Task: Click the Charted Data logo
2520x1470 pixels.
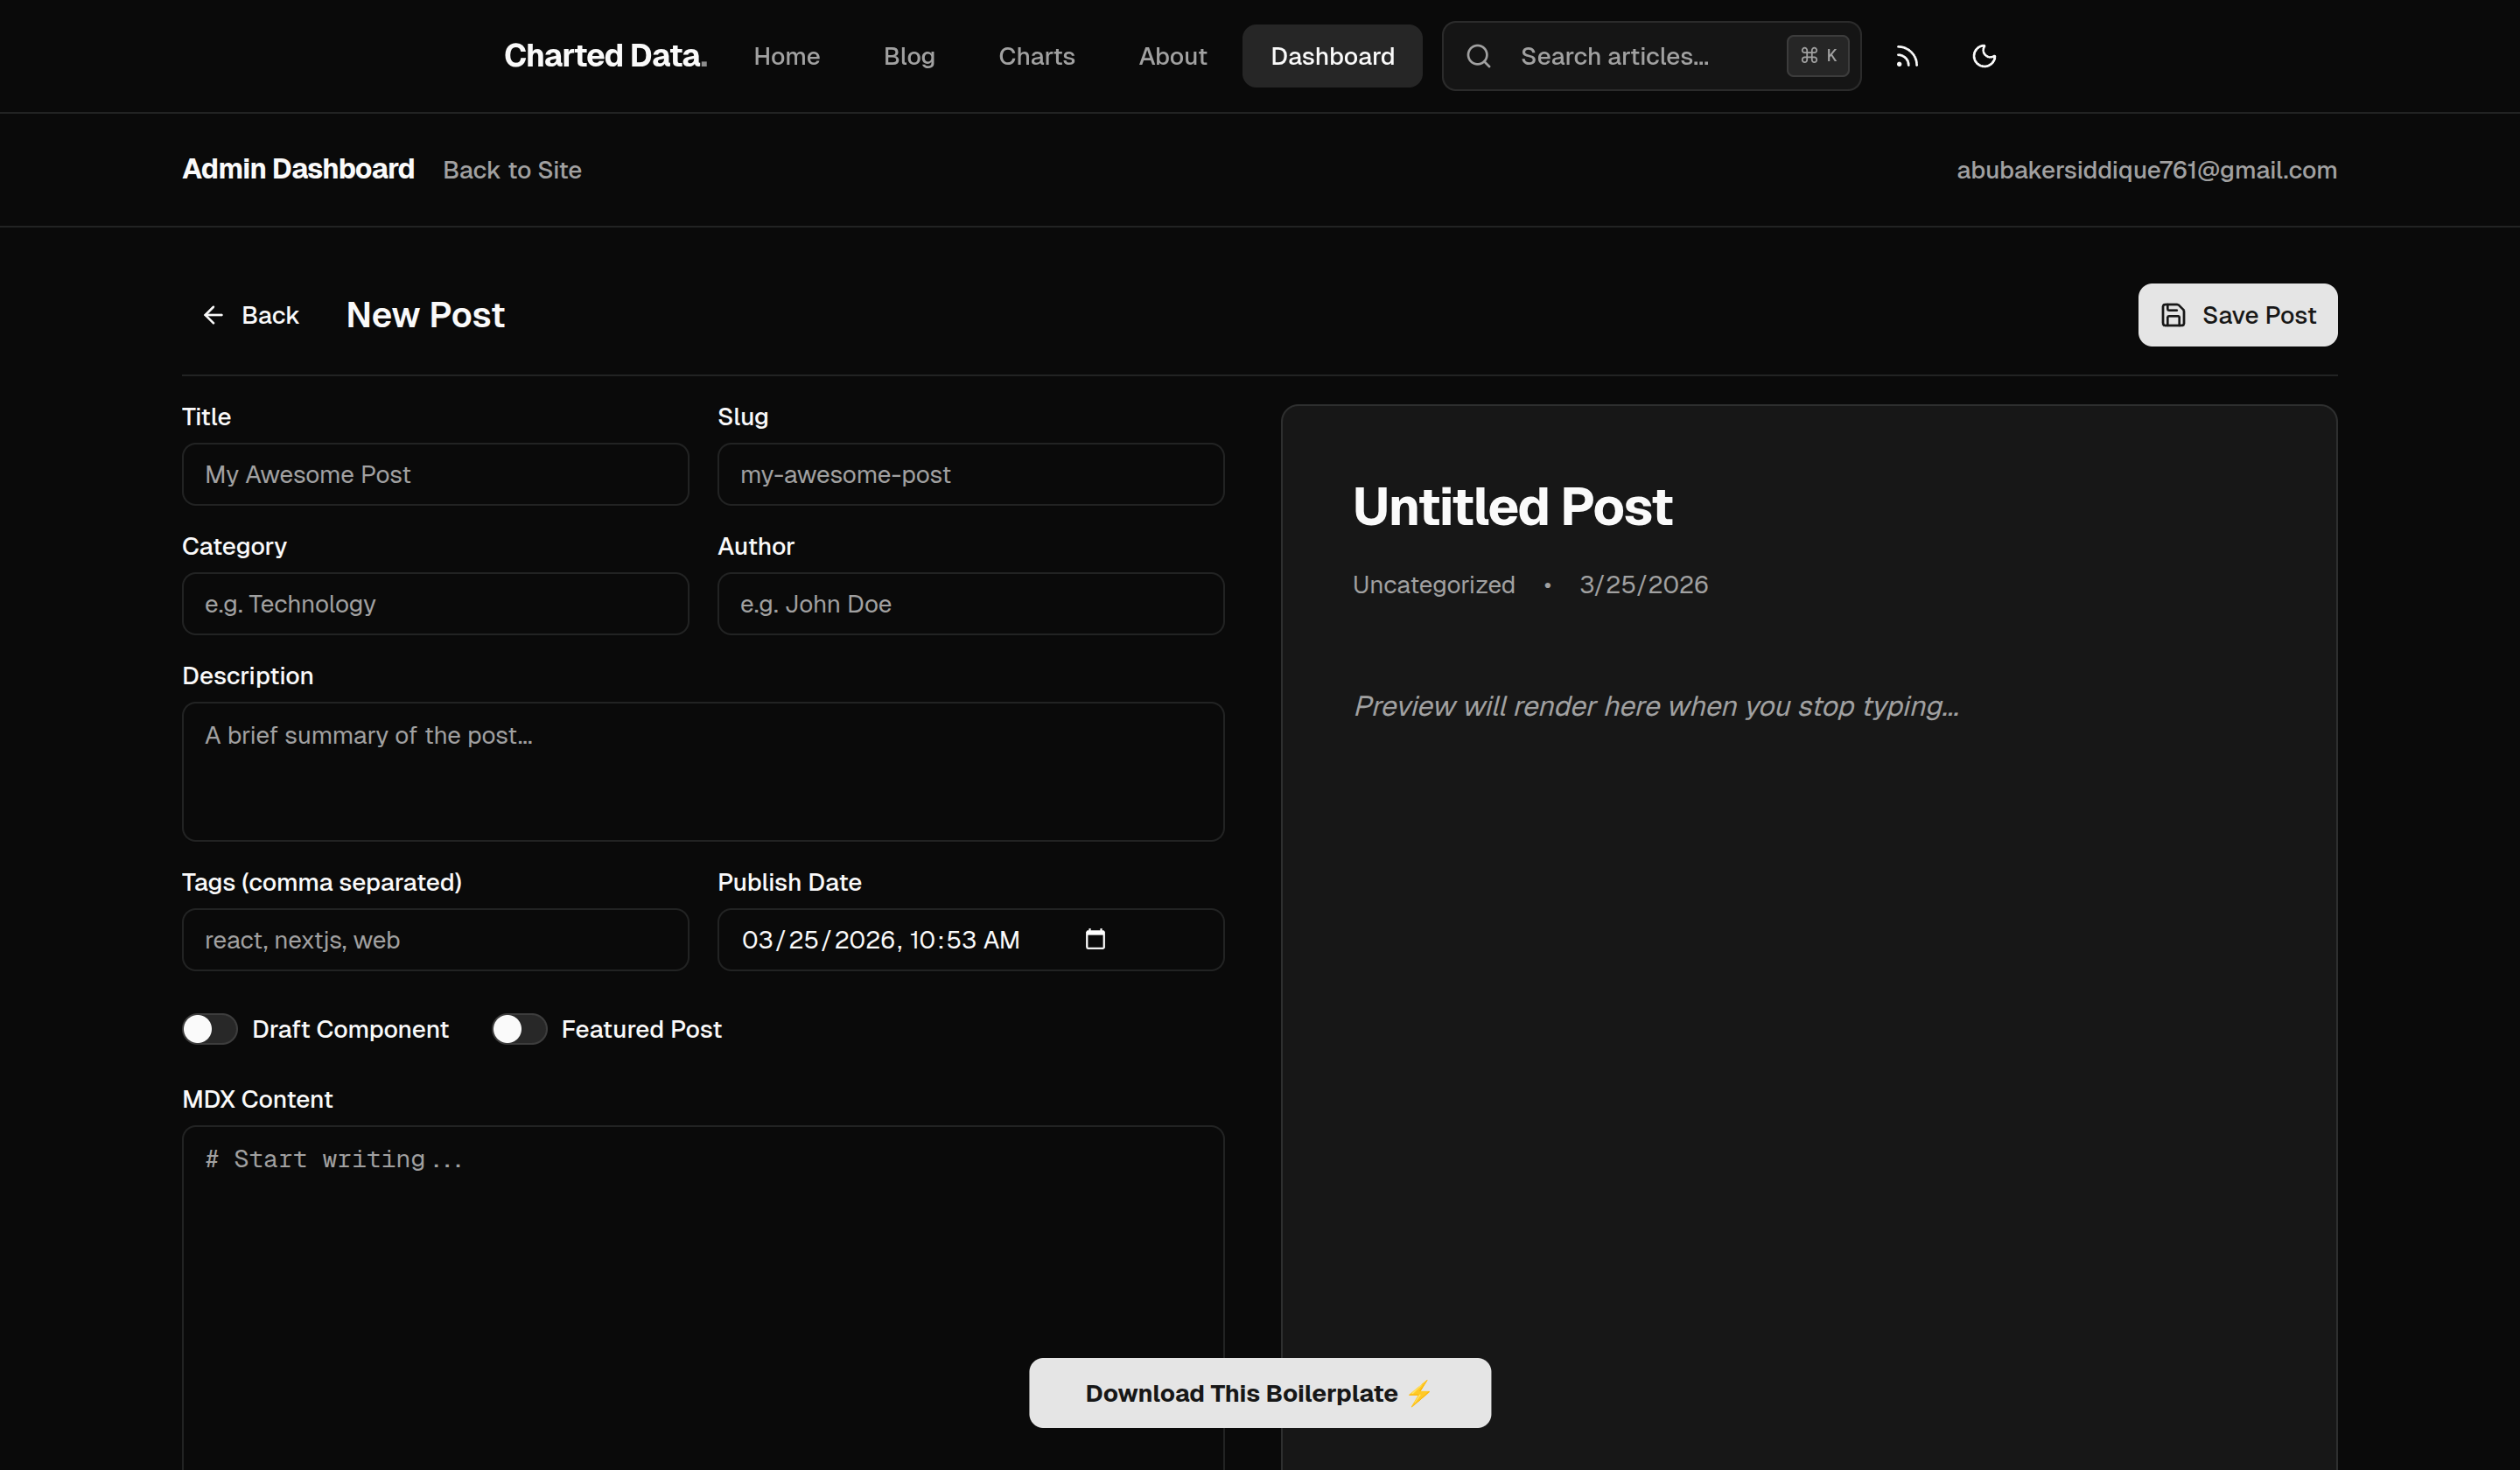Action: tap(604, 56)
